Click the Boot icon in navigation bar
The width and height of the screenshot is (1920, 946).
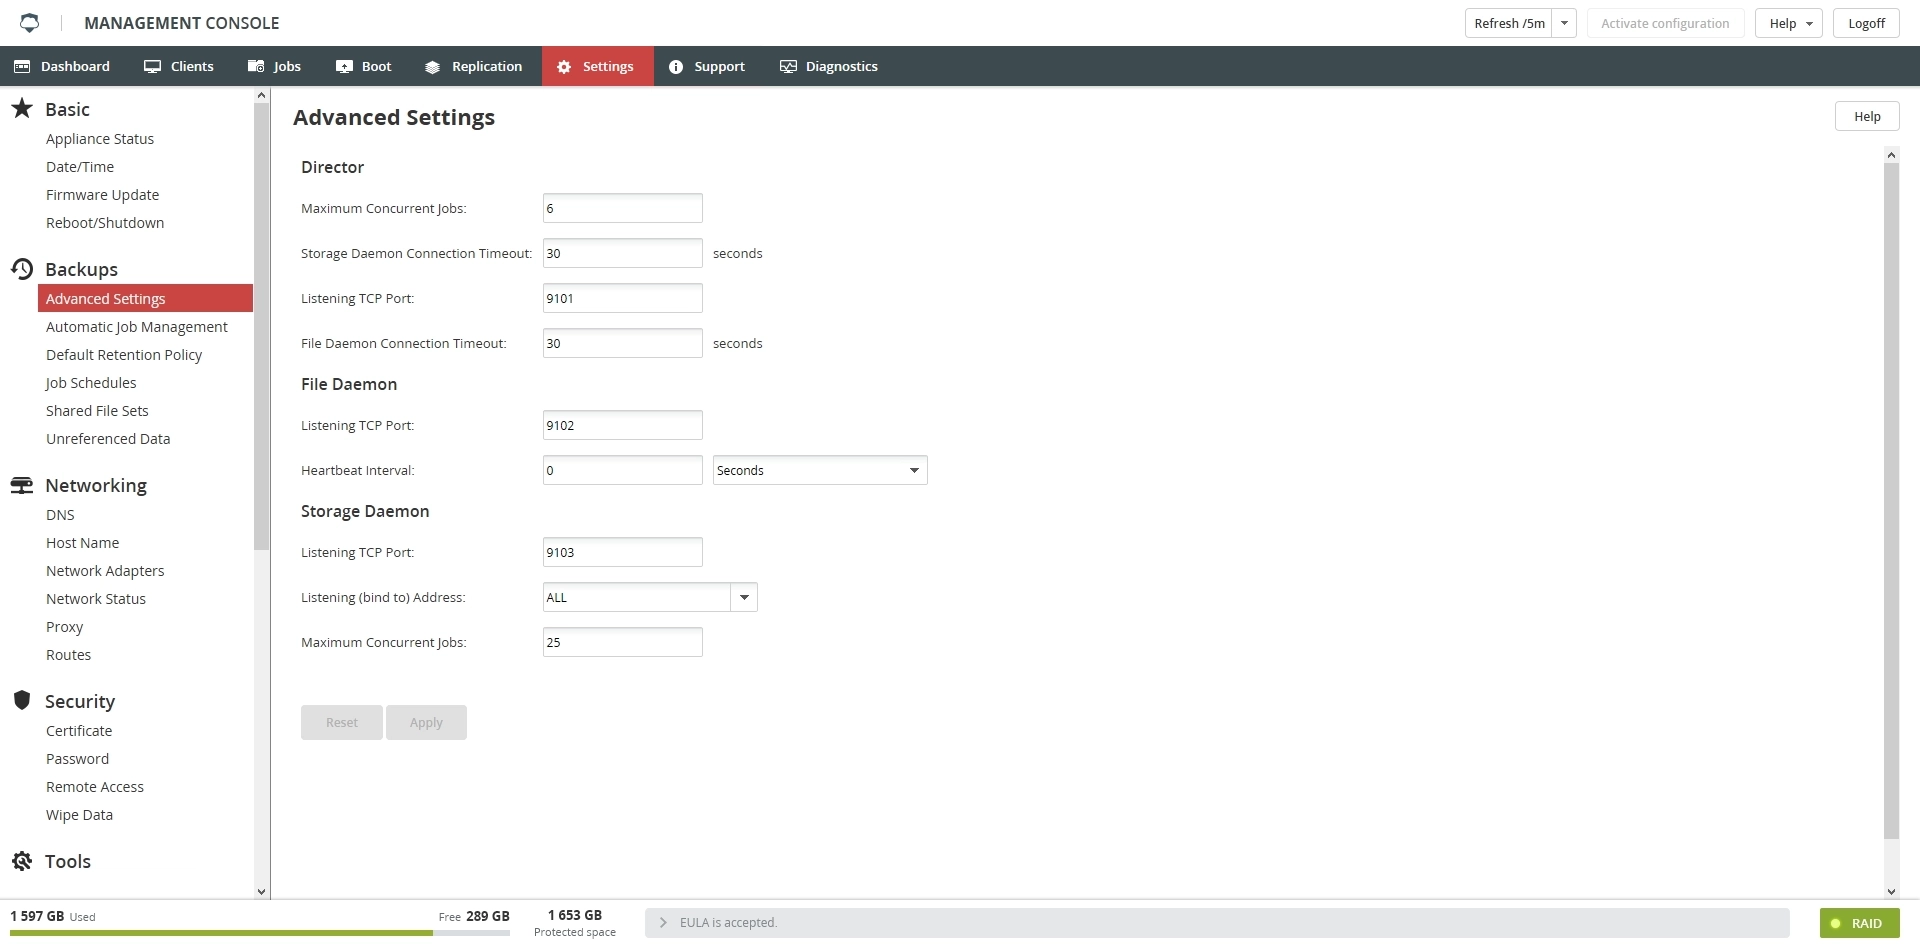pos(344,67)
